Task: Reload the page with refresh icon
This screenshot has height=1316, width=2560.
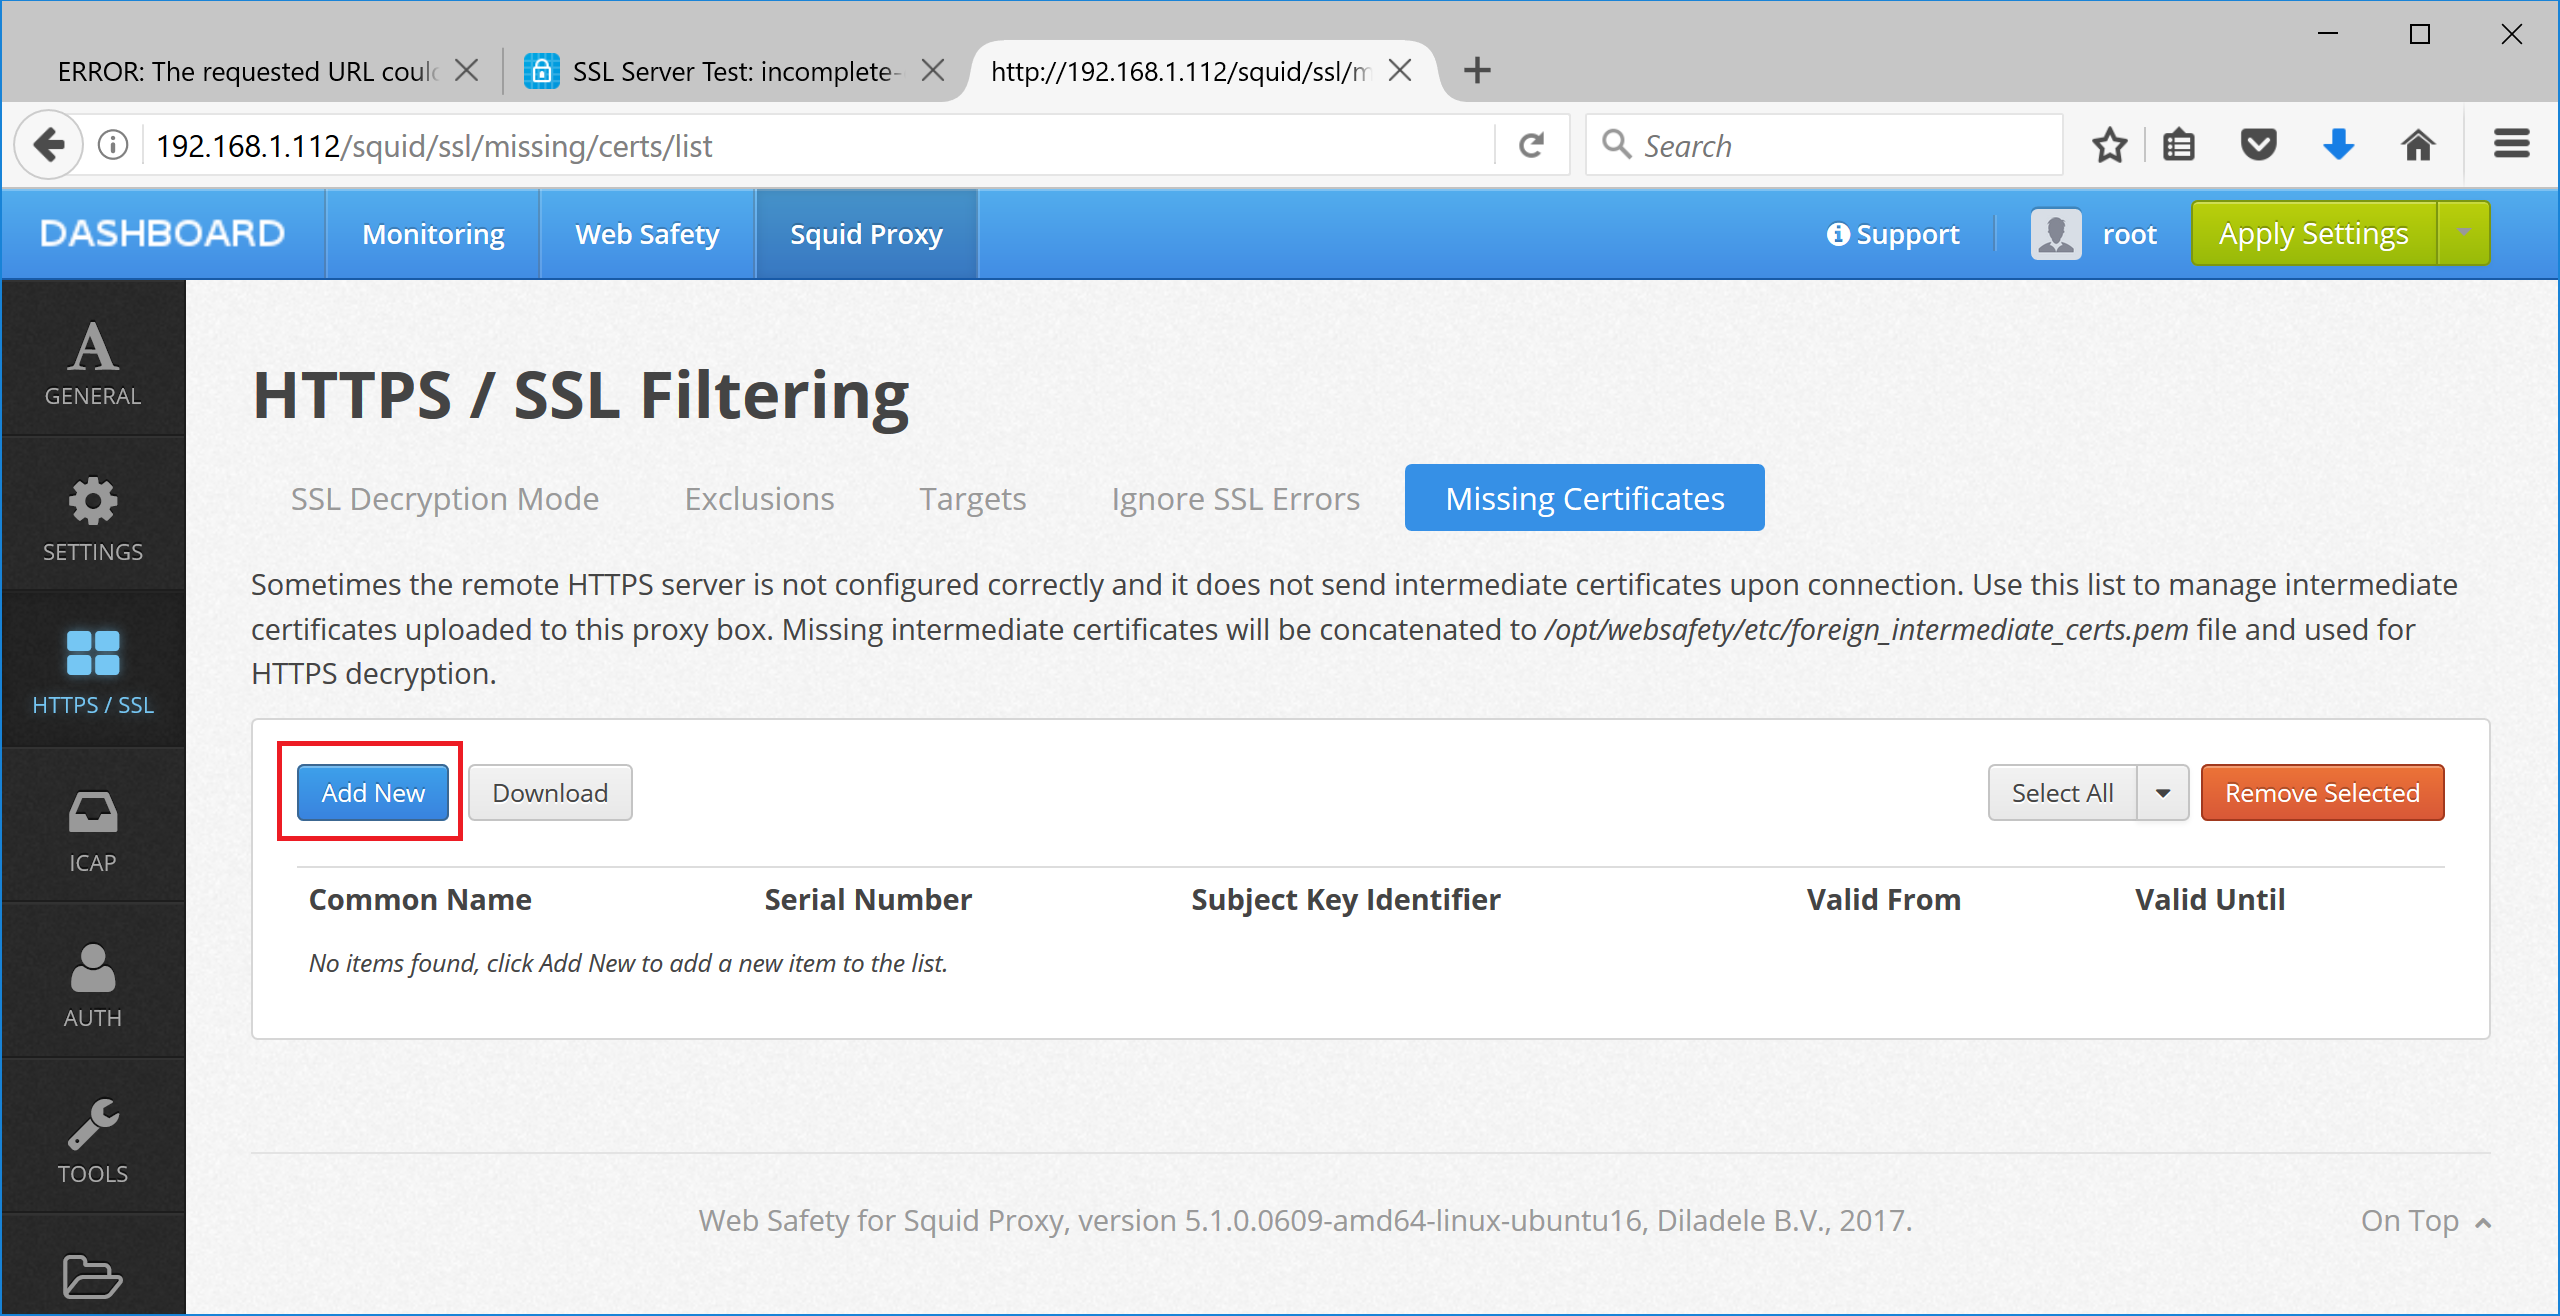Action: (1531, 146)
